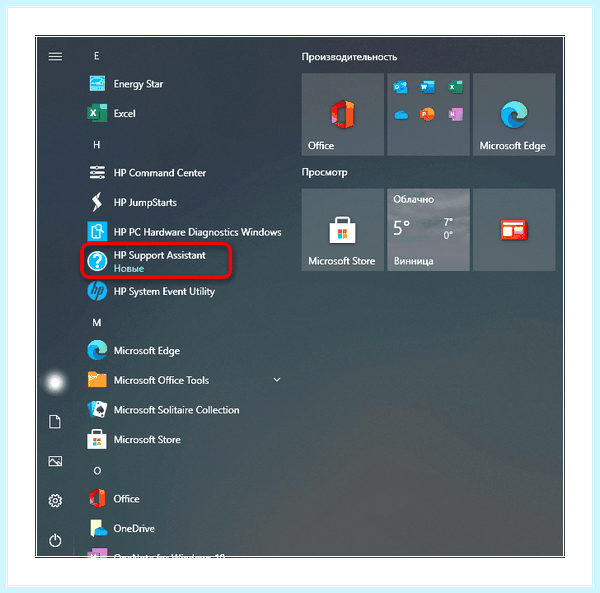Open the red News tile
The width and height of the screenshot is (600, 593).
click(514, 230)
